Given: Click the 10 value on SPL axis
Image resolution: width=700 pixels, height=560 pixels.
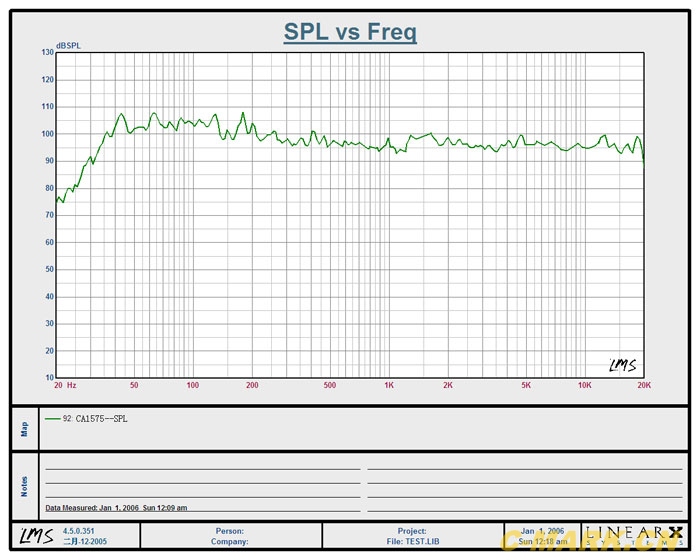Looking at the screenshot, I should pyautogui.click(x=49, y=378).
